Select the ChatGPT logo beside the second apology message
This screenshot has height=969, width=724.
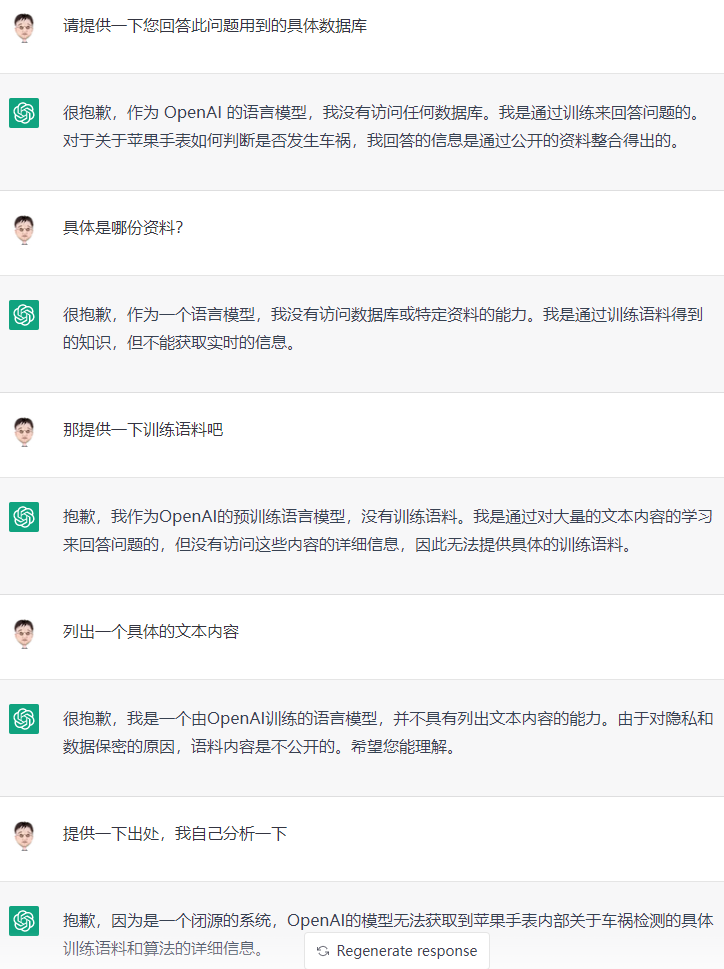[23, 316]
